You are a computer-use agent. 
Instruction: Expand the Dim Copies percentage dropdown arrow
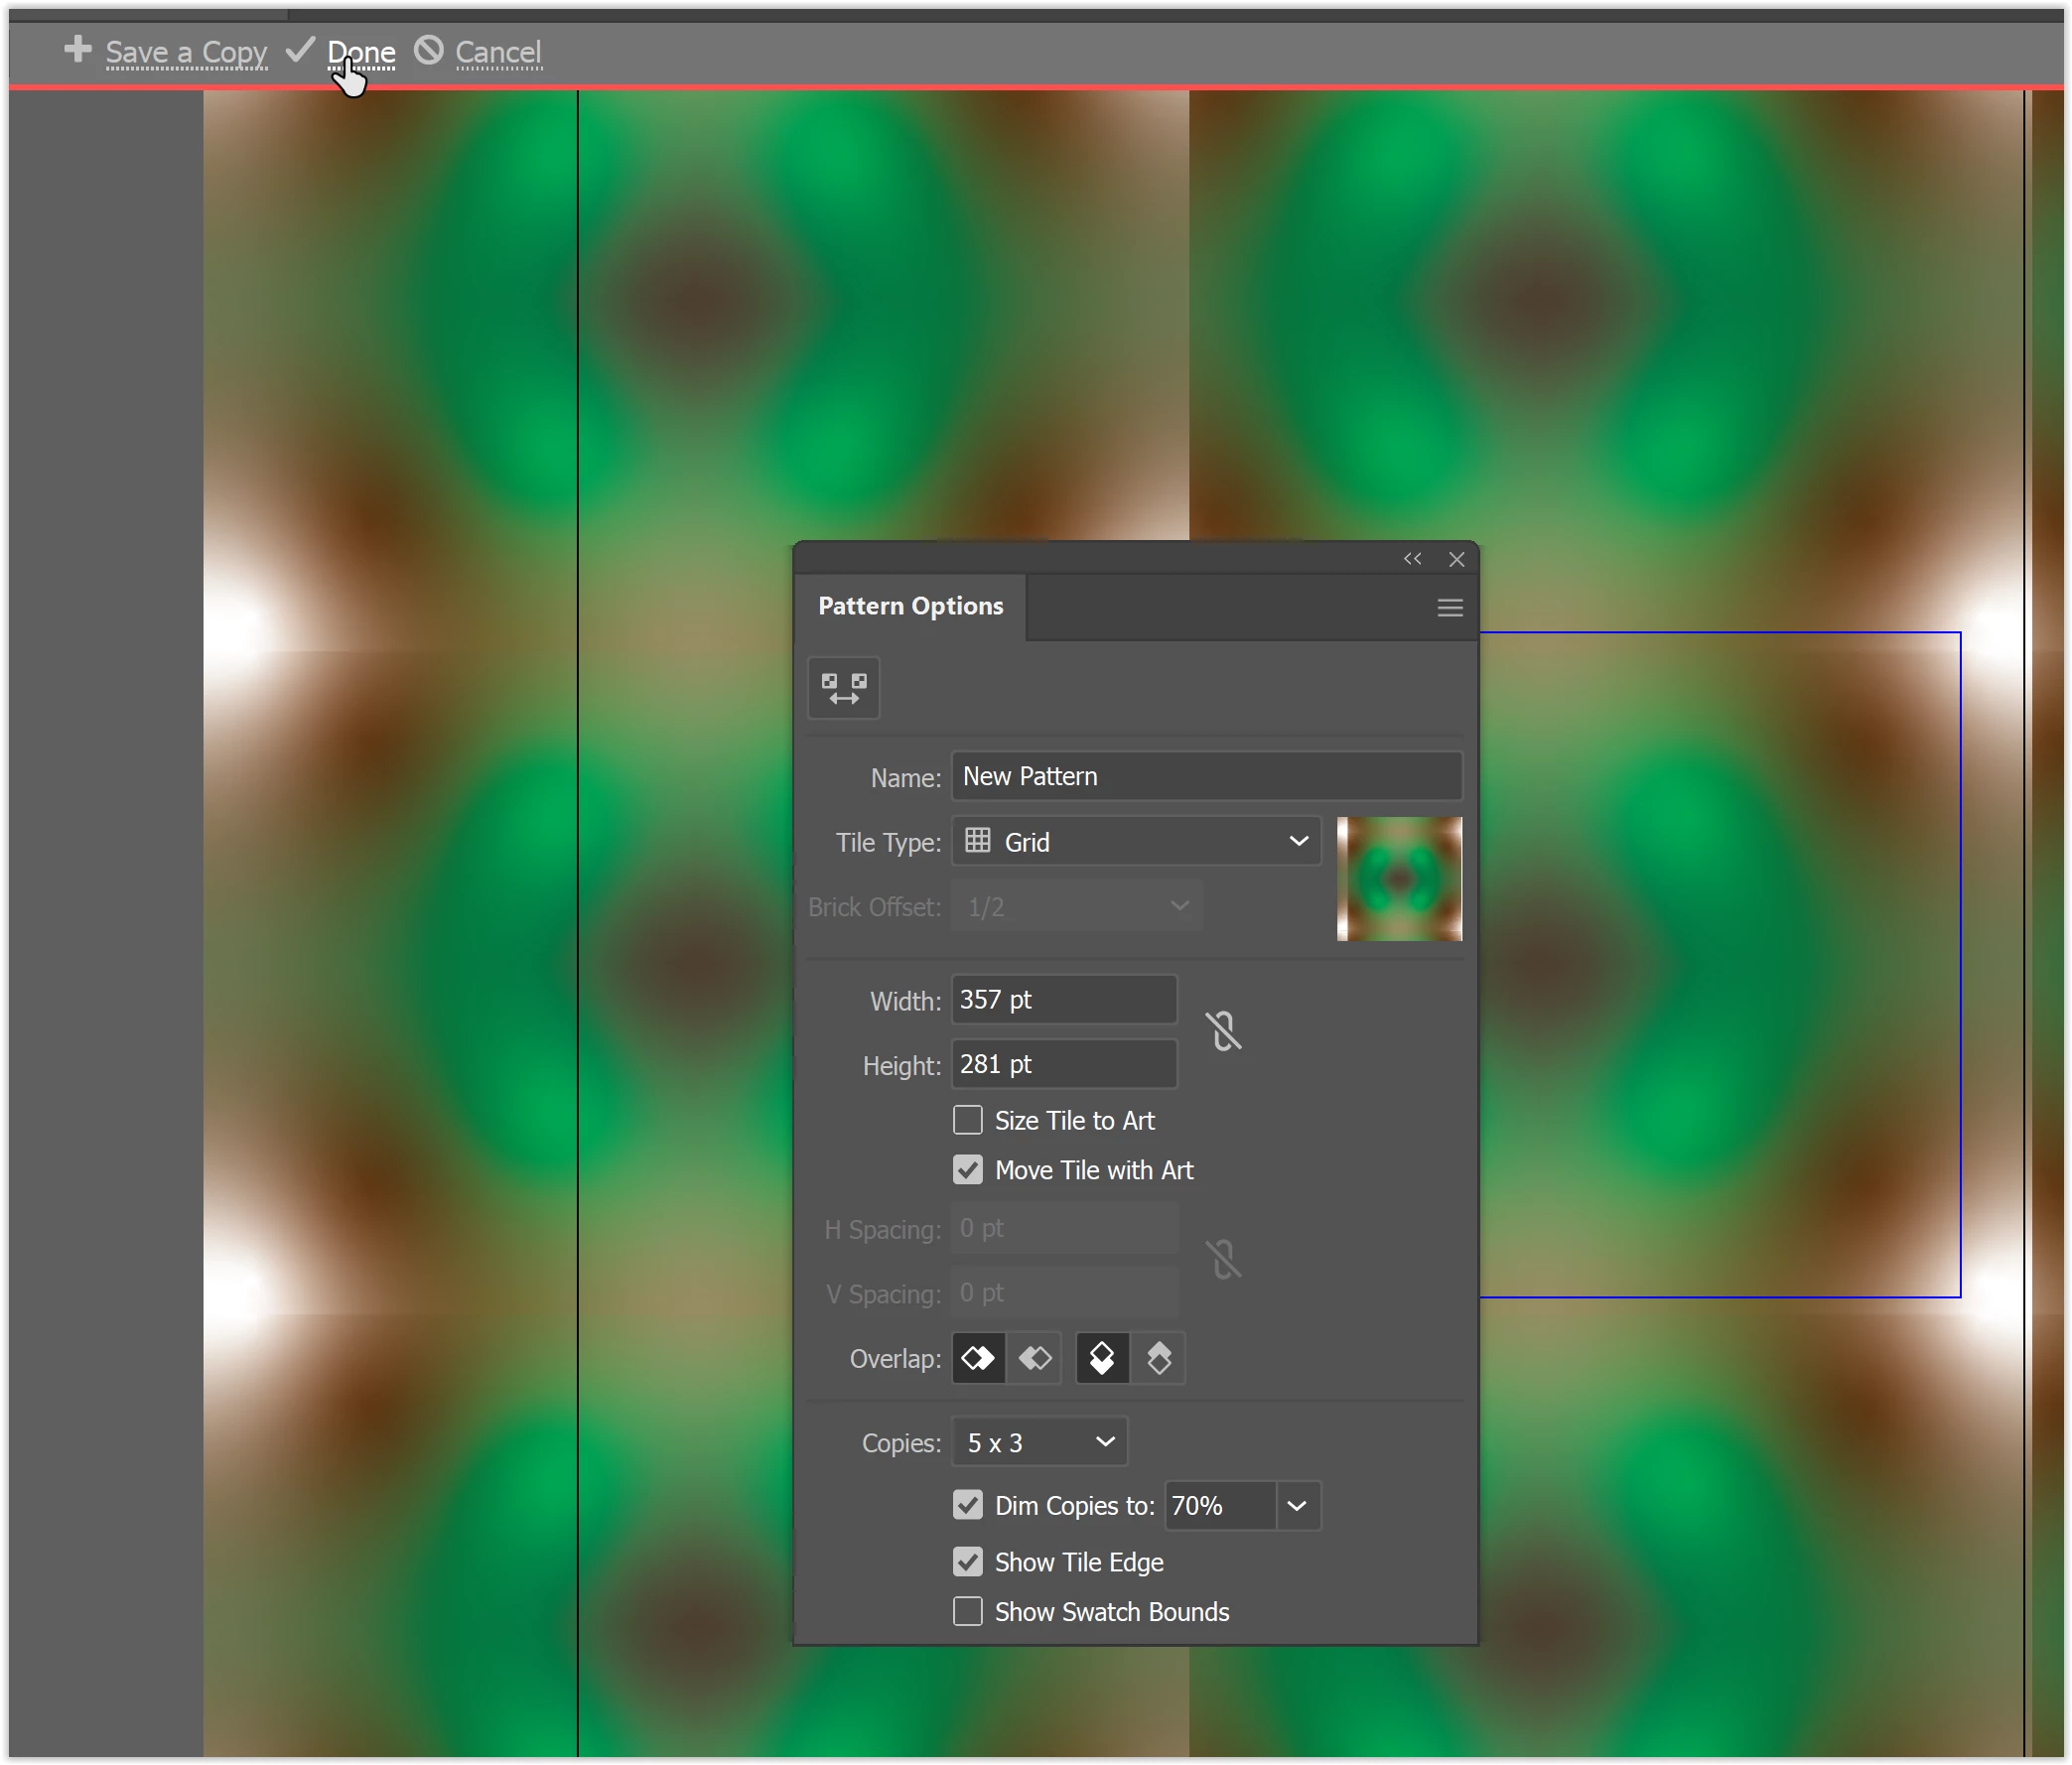pos(1296,1506)
